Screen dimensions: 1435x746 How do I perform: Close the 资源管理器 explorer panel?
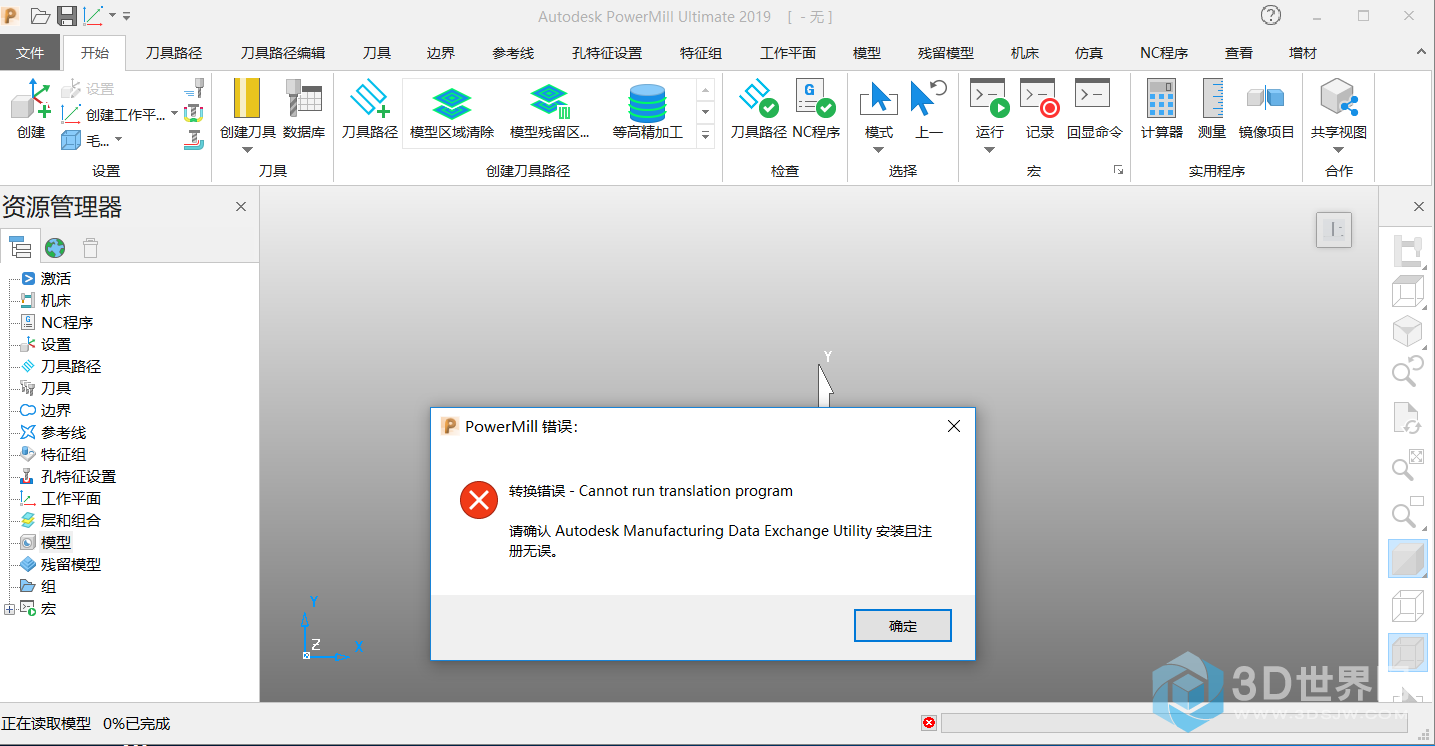point(241,206)
